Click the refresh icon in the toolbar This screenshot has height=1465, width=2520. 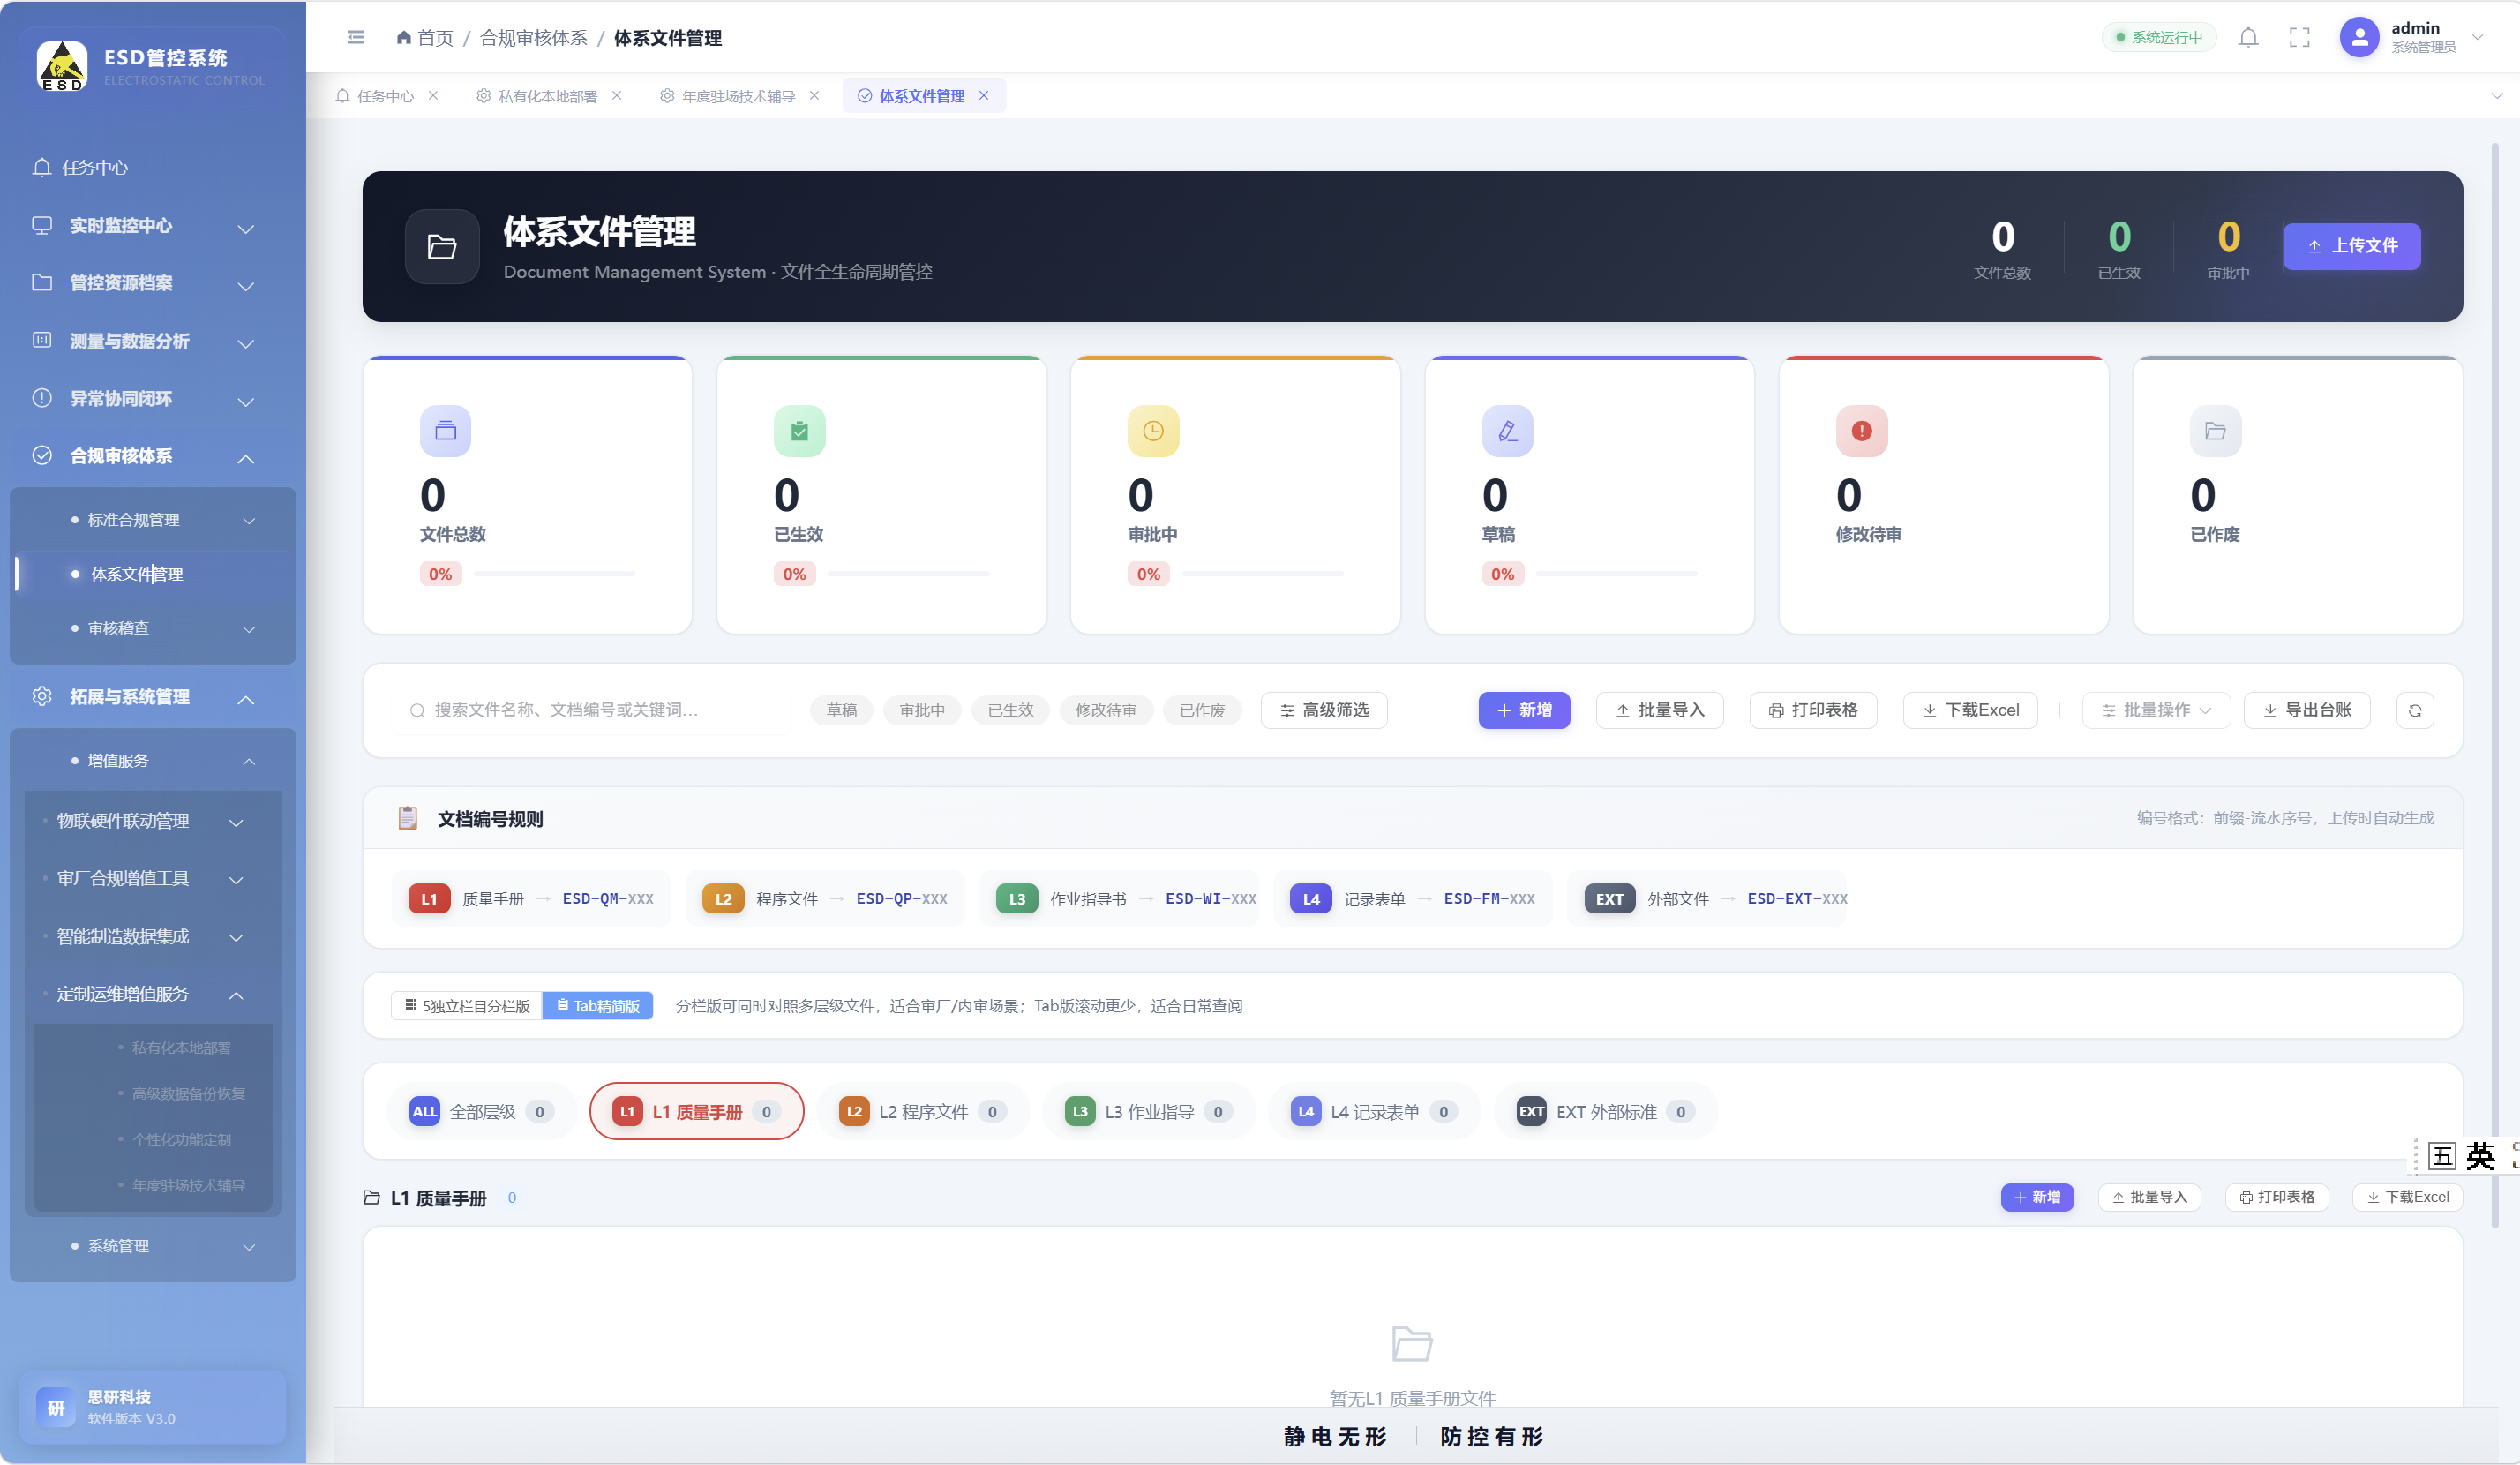[x=2414, y=710]
